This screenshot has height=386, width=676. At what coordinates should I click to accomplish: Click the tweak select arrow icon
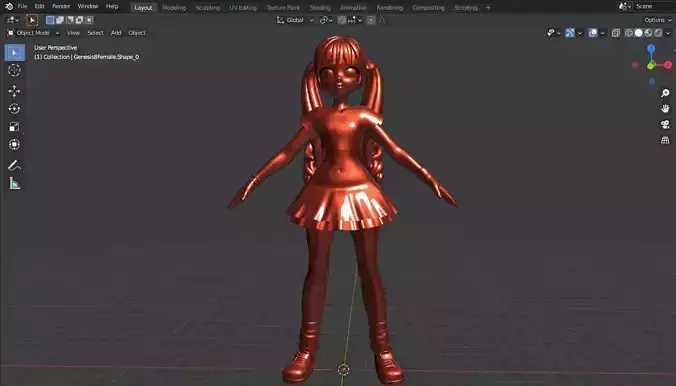pyautogui.click(x=32, y=20)
